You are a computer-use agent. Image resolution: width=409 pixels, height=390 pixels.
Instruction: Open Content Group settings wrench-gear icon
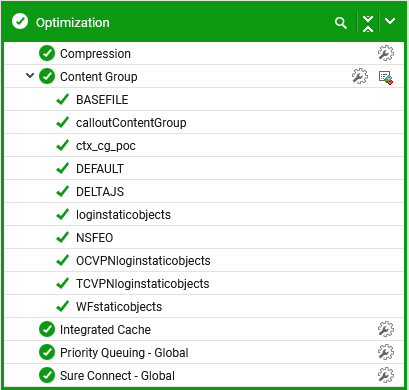[360, 76]
